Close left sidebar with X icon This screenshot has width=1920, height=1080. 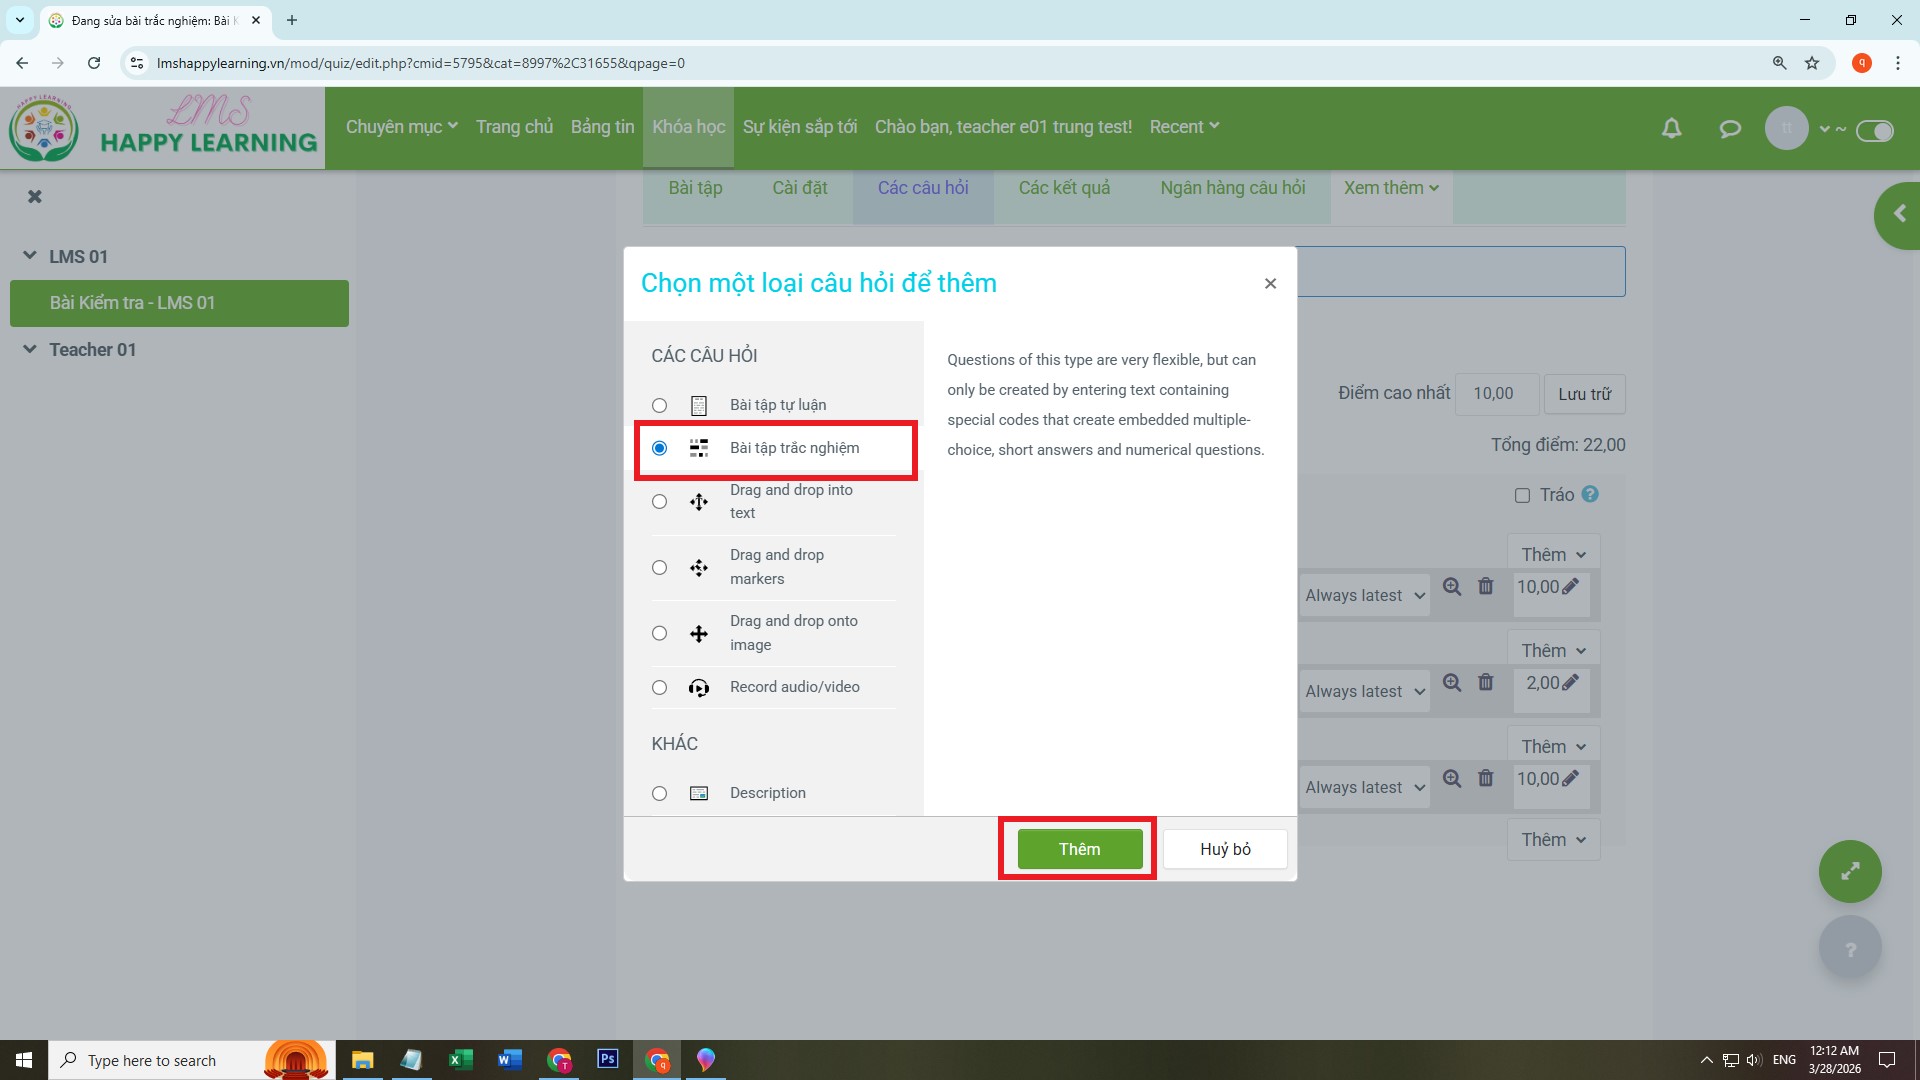[x=35, y=197]
